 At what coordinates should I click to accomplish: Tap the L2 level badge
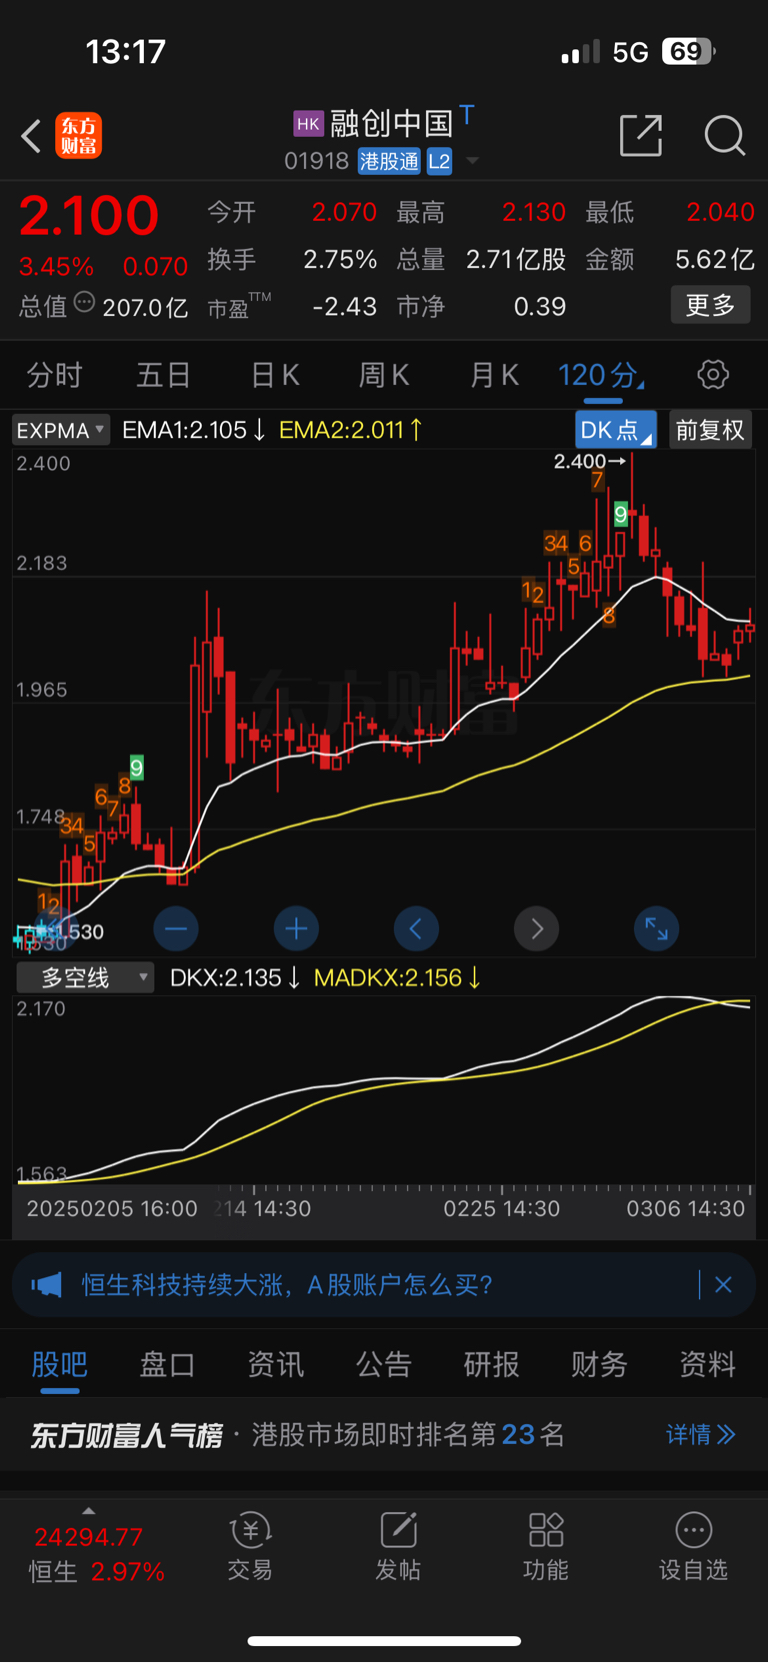click(x=439, y=162)
